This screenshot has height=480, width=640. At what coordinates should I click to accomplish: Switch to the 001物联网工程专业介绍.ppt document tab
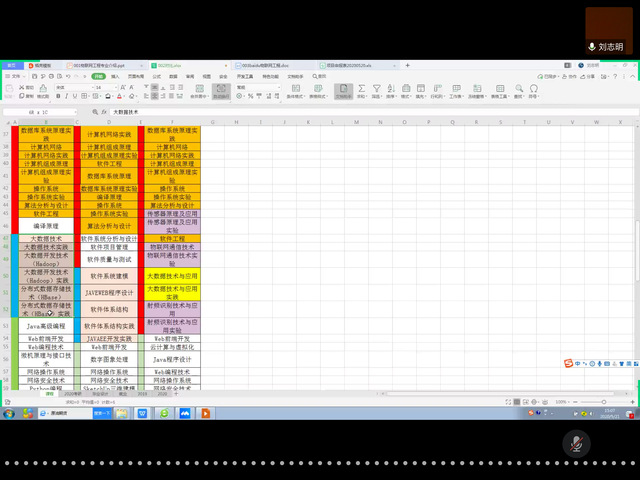pyautogui.click(x=100, y=64)
